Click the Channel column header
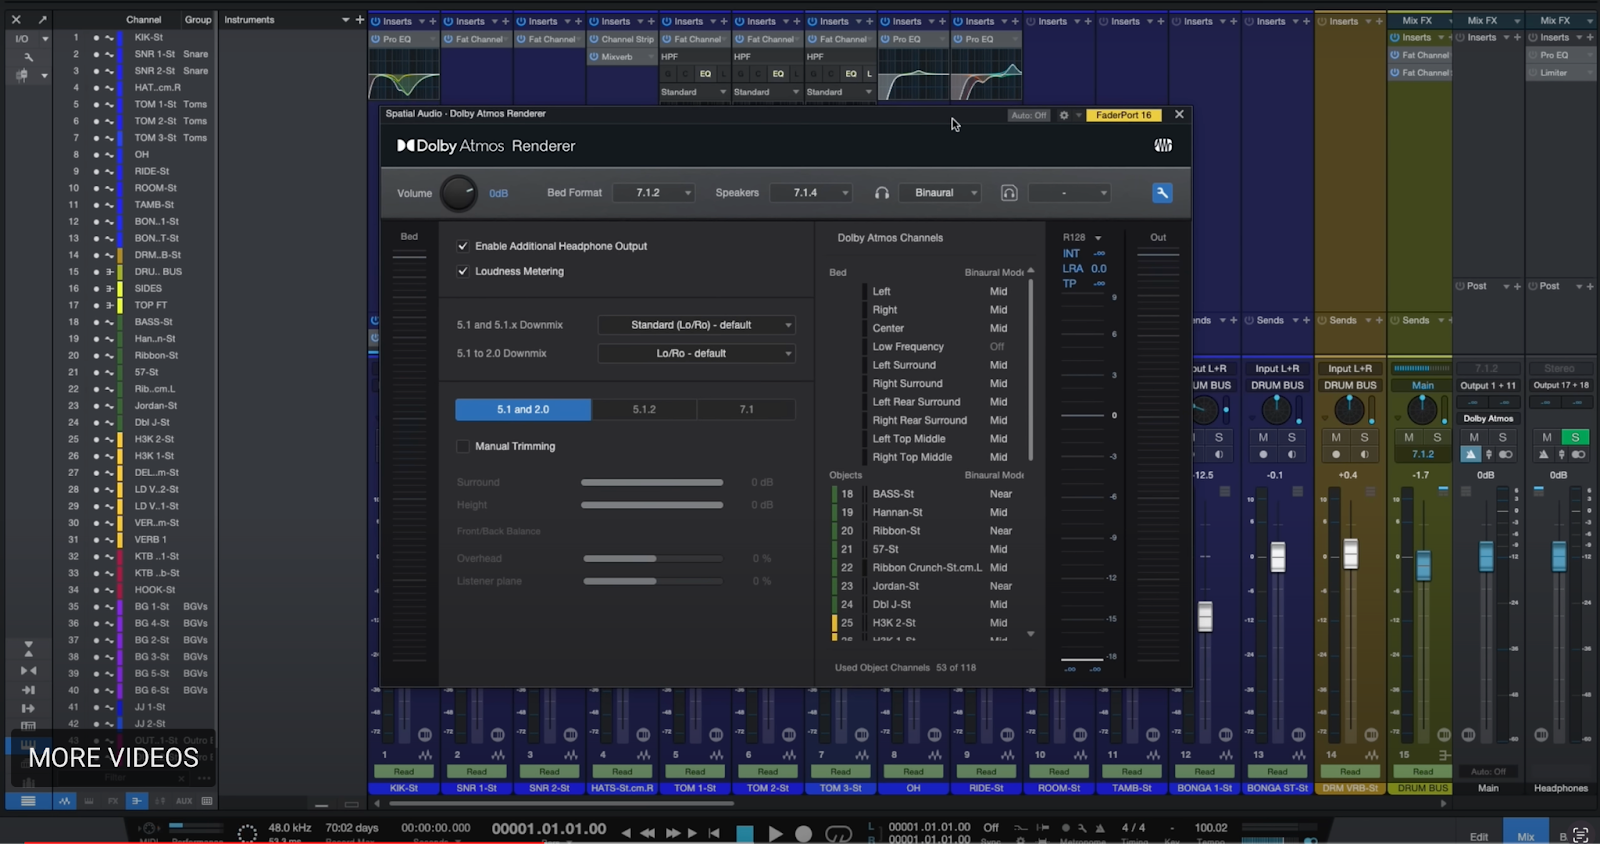Screen dimensions: 1600x844 [x=144, y=20]
